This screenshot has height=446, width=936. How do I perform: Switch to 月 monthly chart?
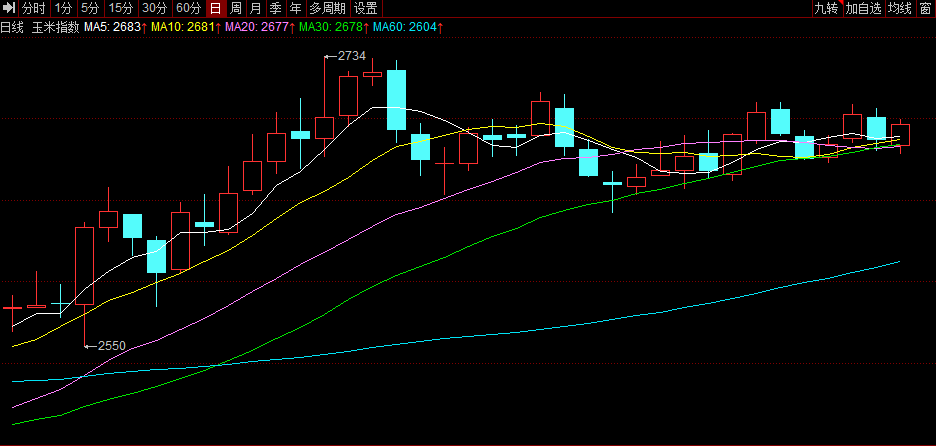point(255,8)
